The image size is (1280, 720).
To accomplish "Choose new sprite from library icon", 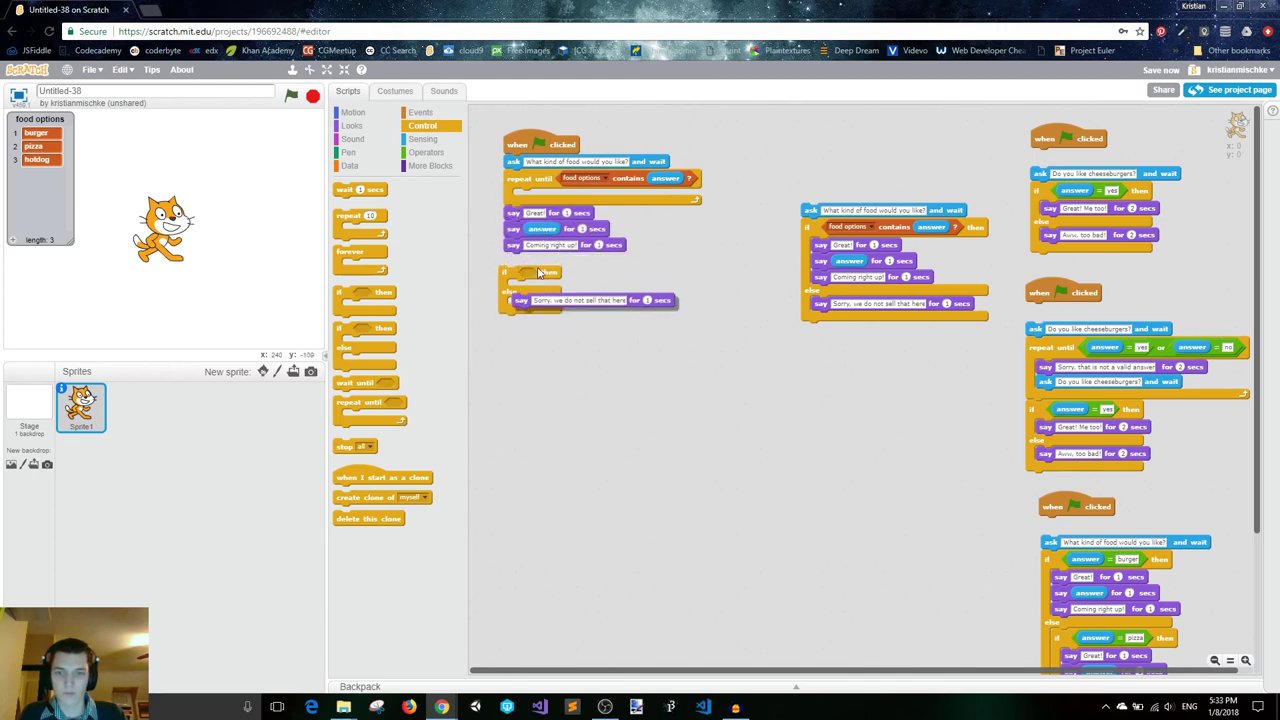I will tap(263, 372).
